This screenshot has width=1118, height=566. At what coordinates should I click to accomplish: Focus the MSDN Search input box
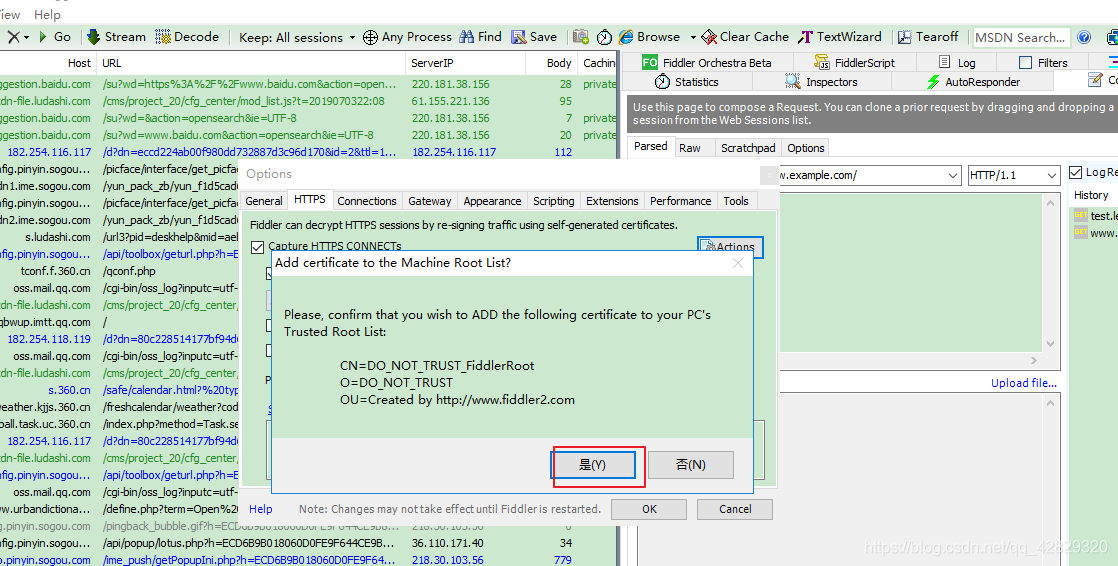click(1021, 37)
